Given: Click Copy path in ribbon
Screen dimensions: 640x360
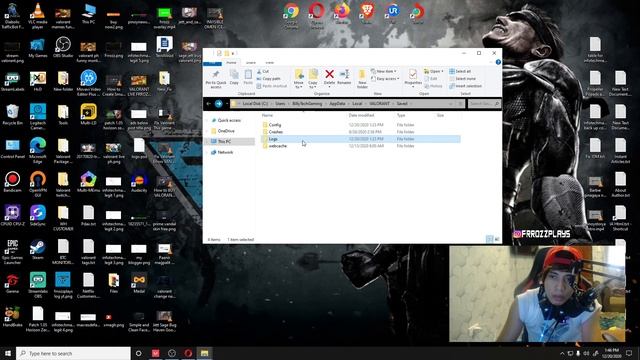Looking at the screenshot, I should click(x=269, y=79).
